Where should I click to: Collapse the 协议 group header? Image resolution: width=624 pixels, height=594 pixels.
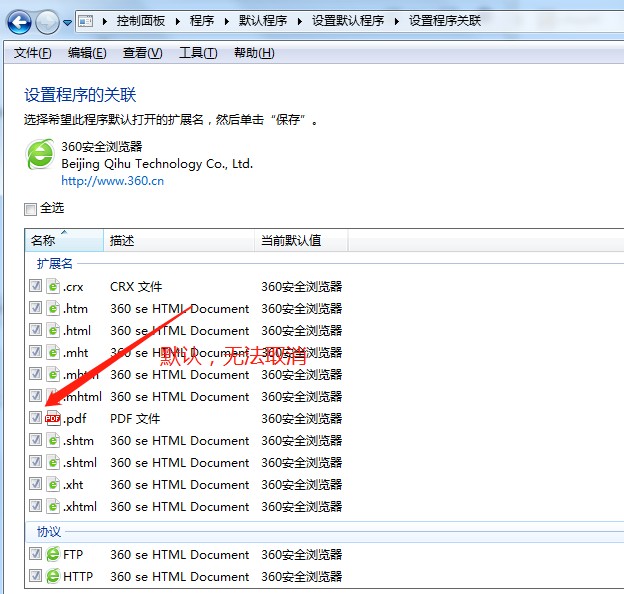click(49, 532)
